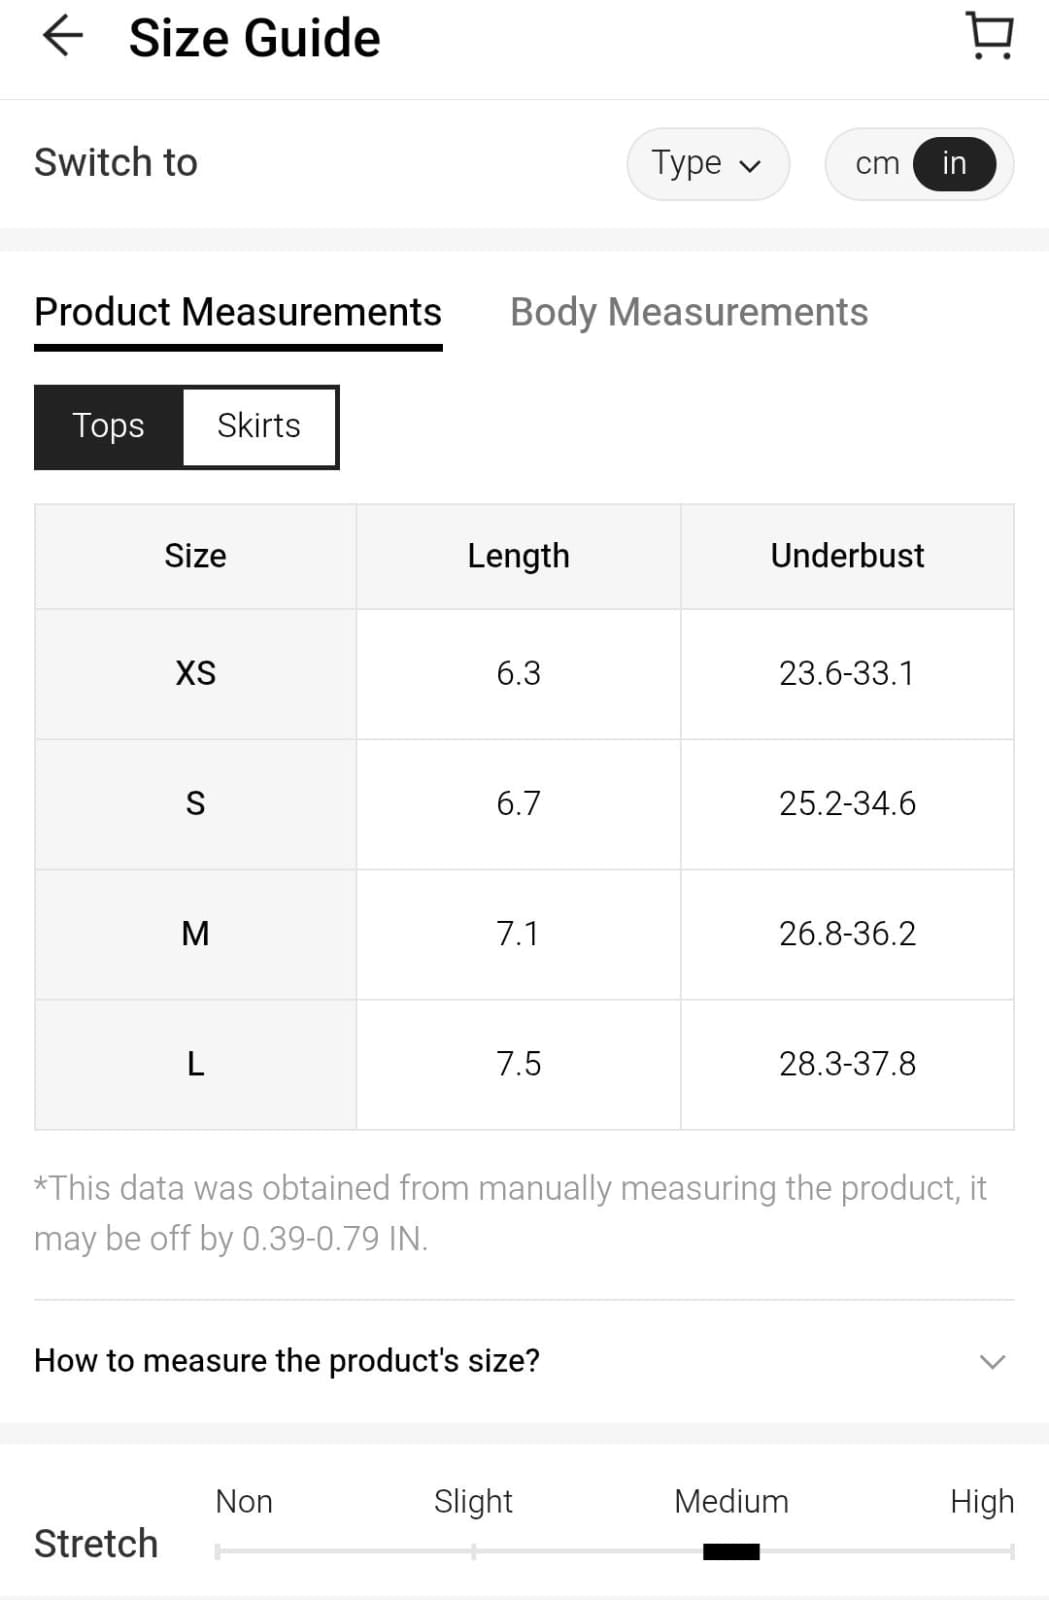Tap the XS size row
The height and width of the screenshot is (1600, 1049).
196,673
